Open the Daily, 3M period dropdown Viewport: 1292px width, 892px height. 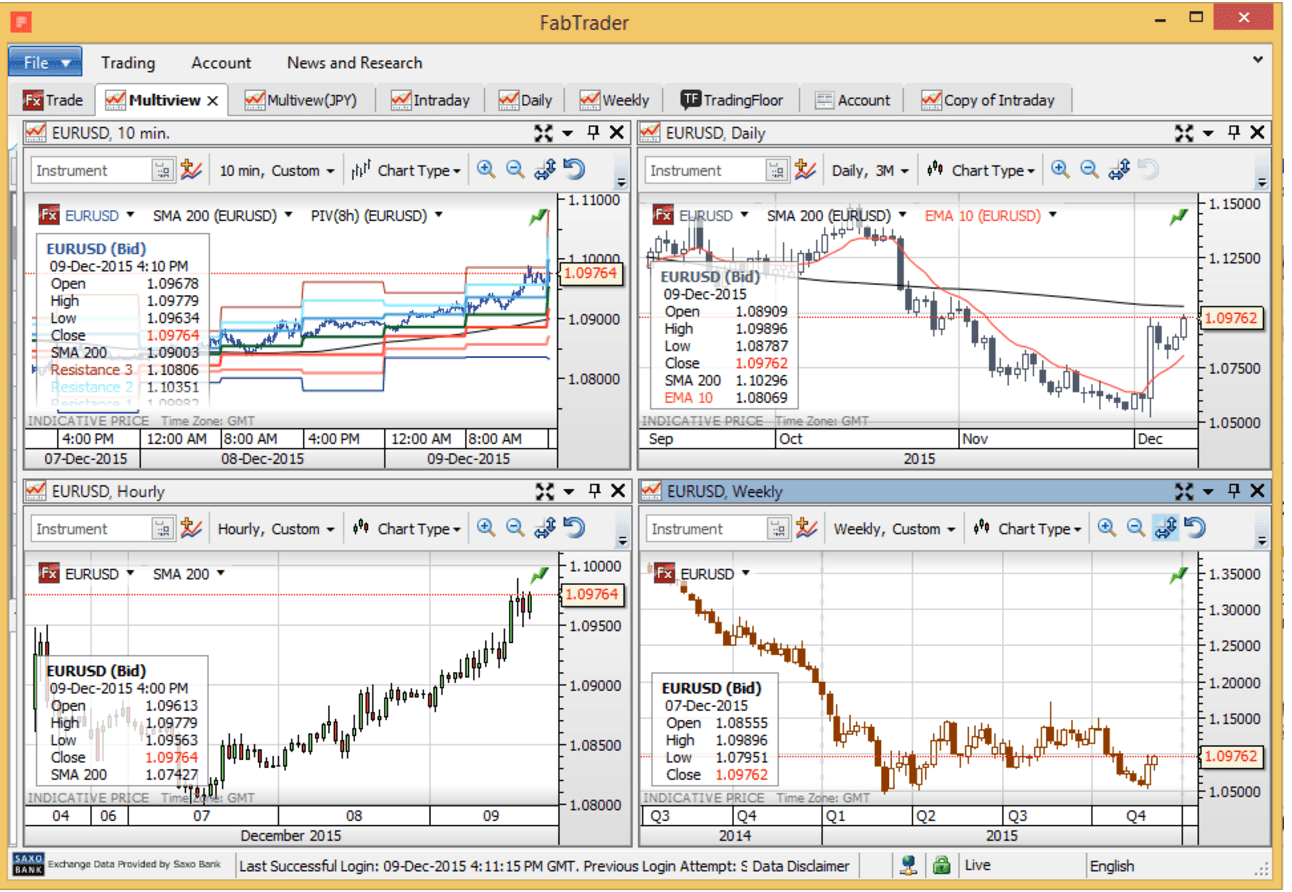pyautogui.click(x=870, y=170)
